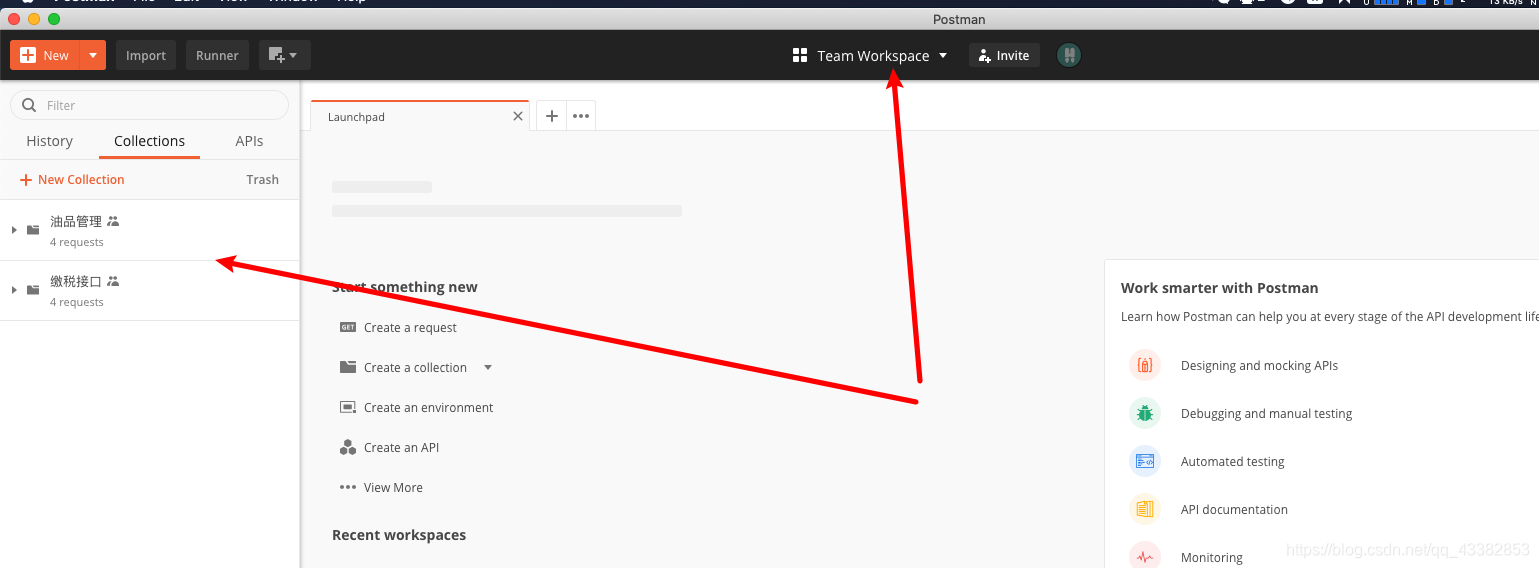
Task: Select the 油品管理 collection name
Action: click(x=76, y=221)
